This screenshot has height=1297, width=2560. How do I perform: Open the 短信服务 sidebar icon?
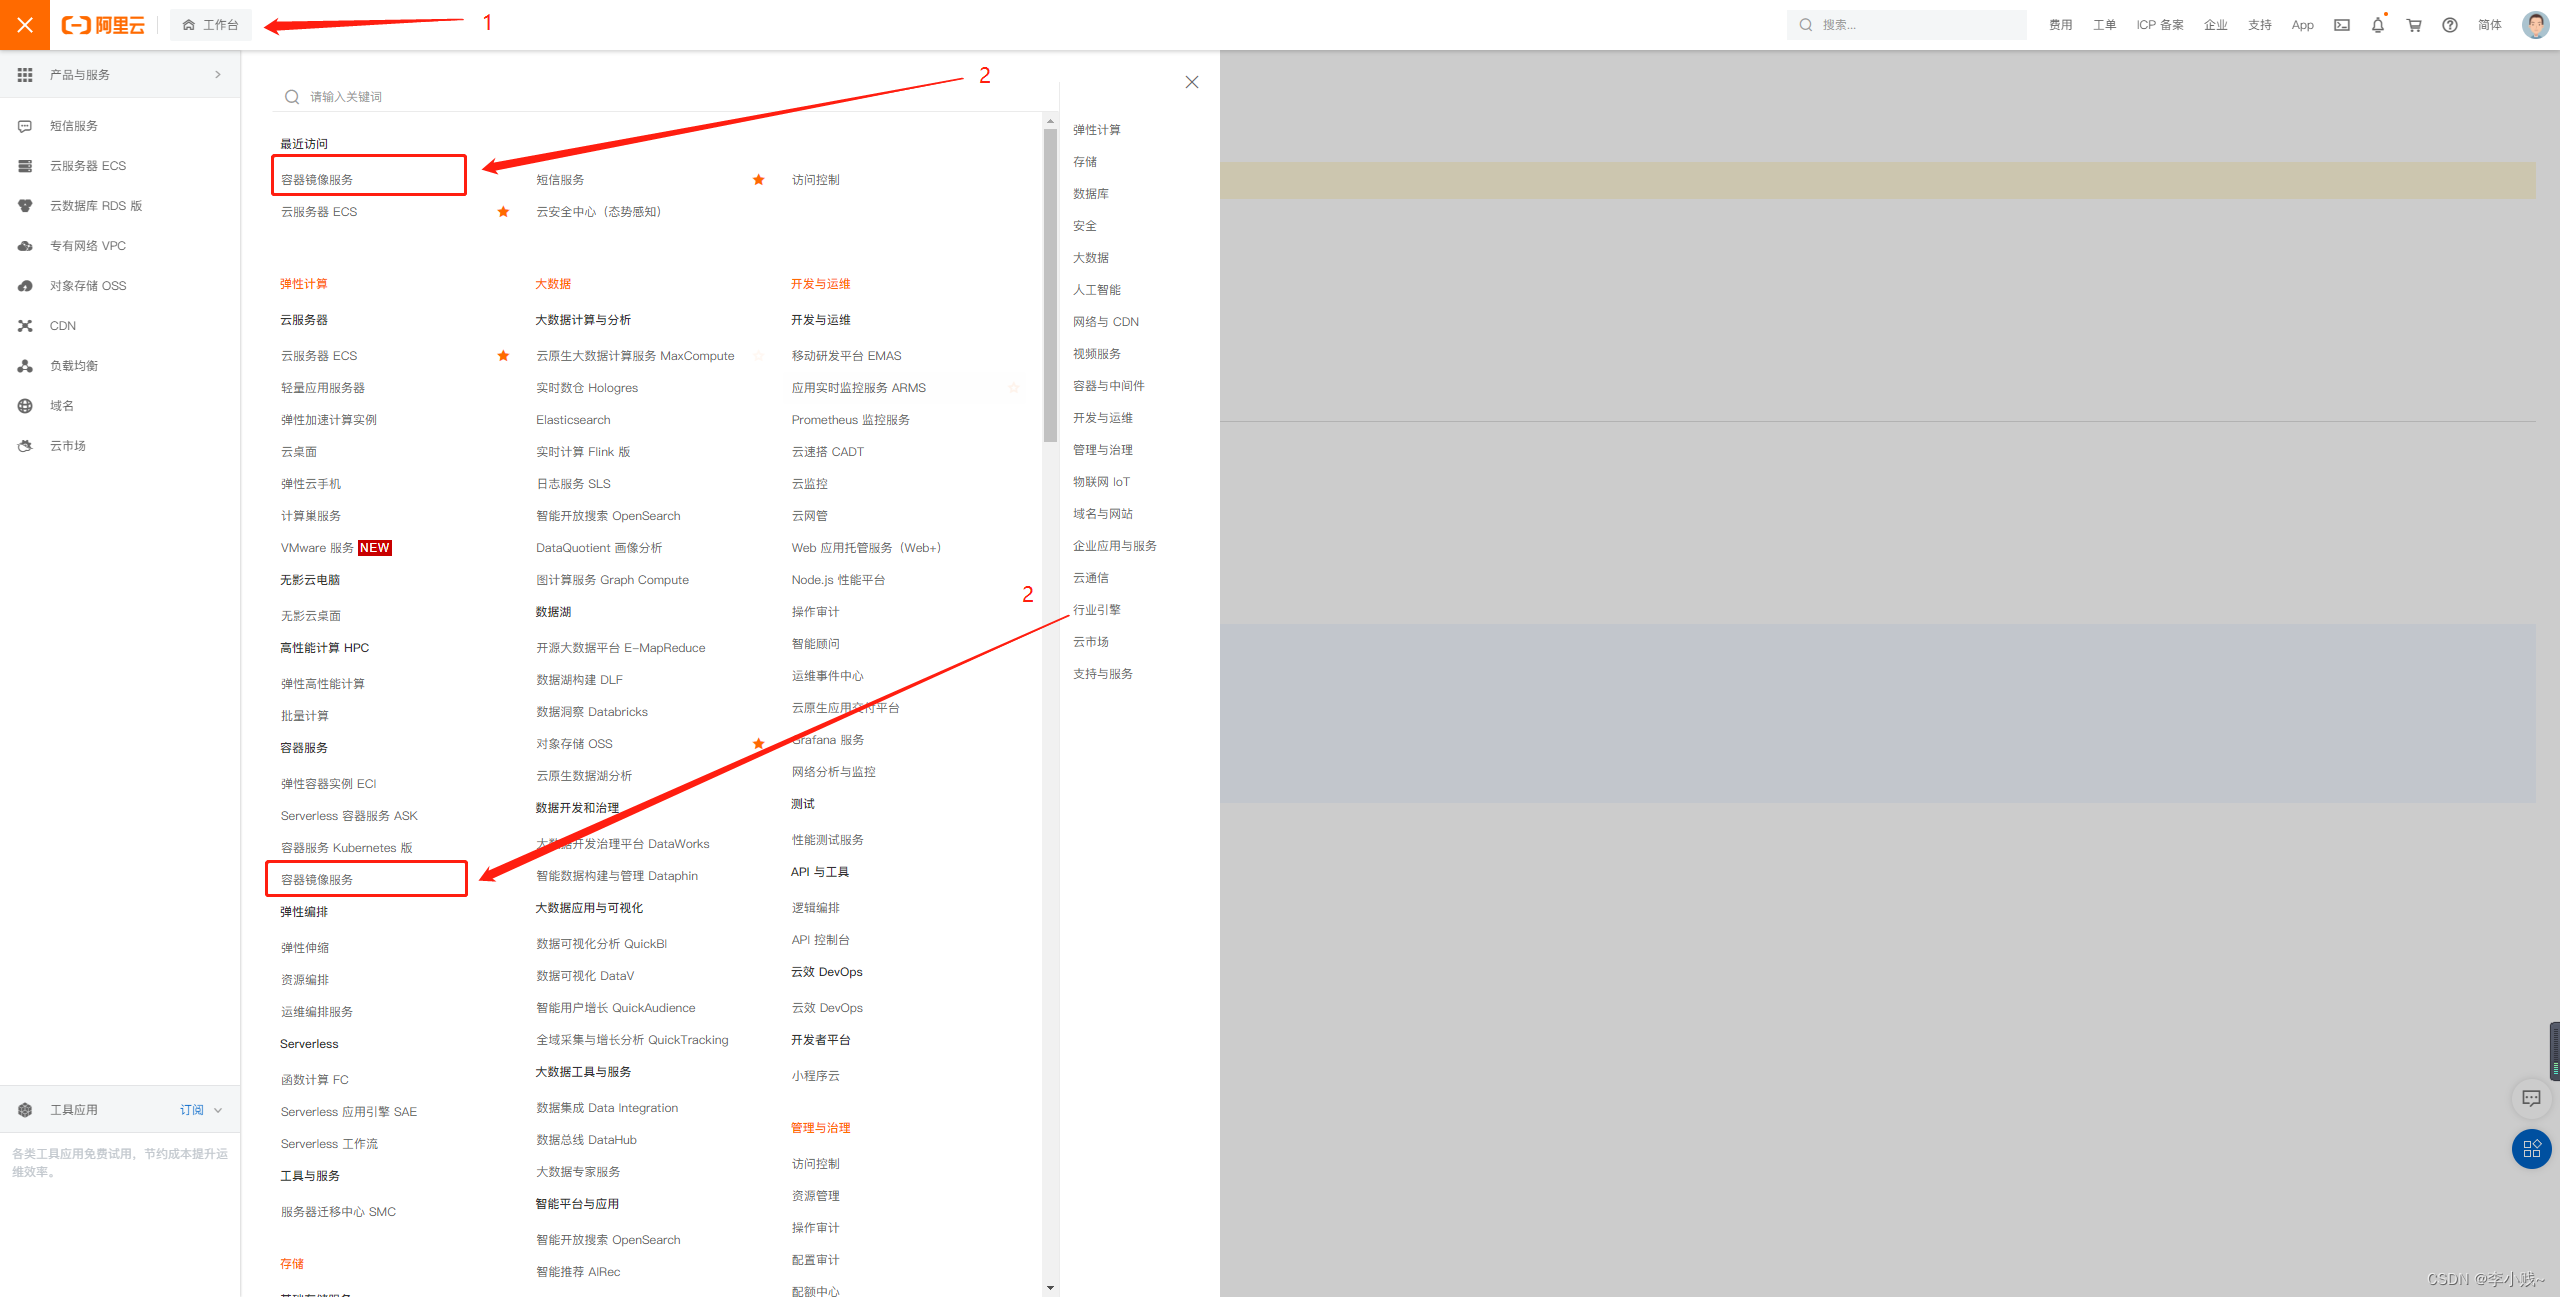pos(25,126)
